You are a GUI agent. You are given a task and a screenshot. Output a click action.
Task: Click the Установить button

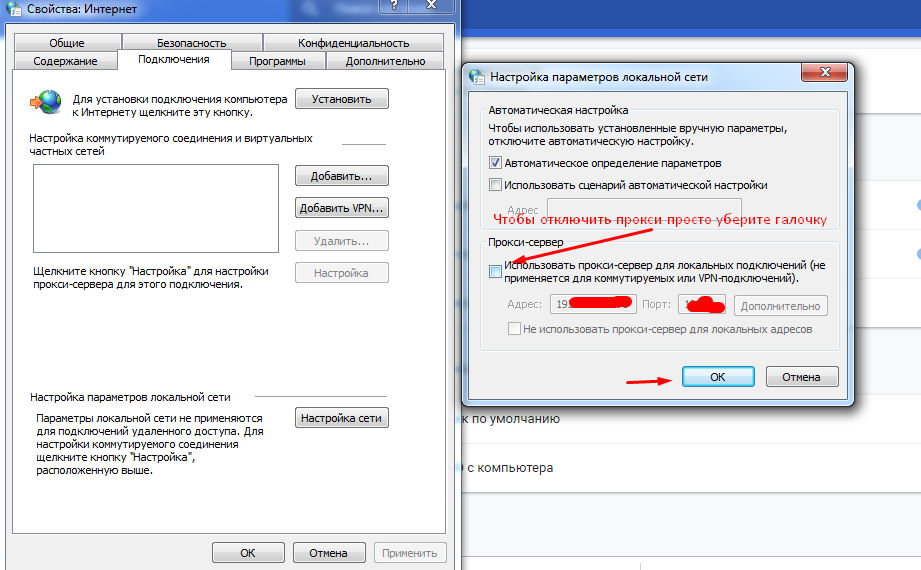click(x=342, y=99)
